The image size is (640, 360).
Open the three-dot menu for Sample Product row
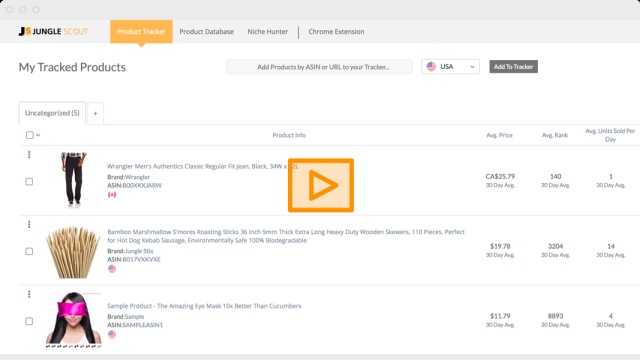29,294
